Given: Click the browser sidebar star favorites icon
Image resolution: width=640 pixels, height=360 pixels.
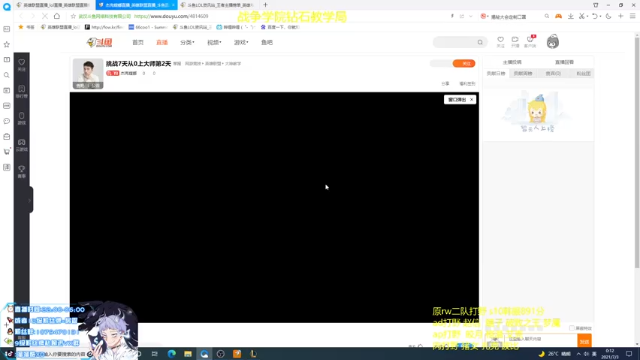Looking at the screenshot, I should pyautogui.click(x=7, y=44).
